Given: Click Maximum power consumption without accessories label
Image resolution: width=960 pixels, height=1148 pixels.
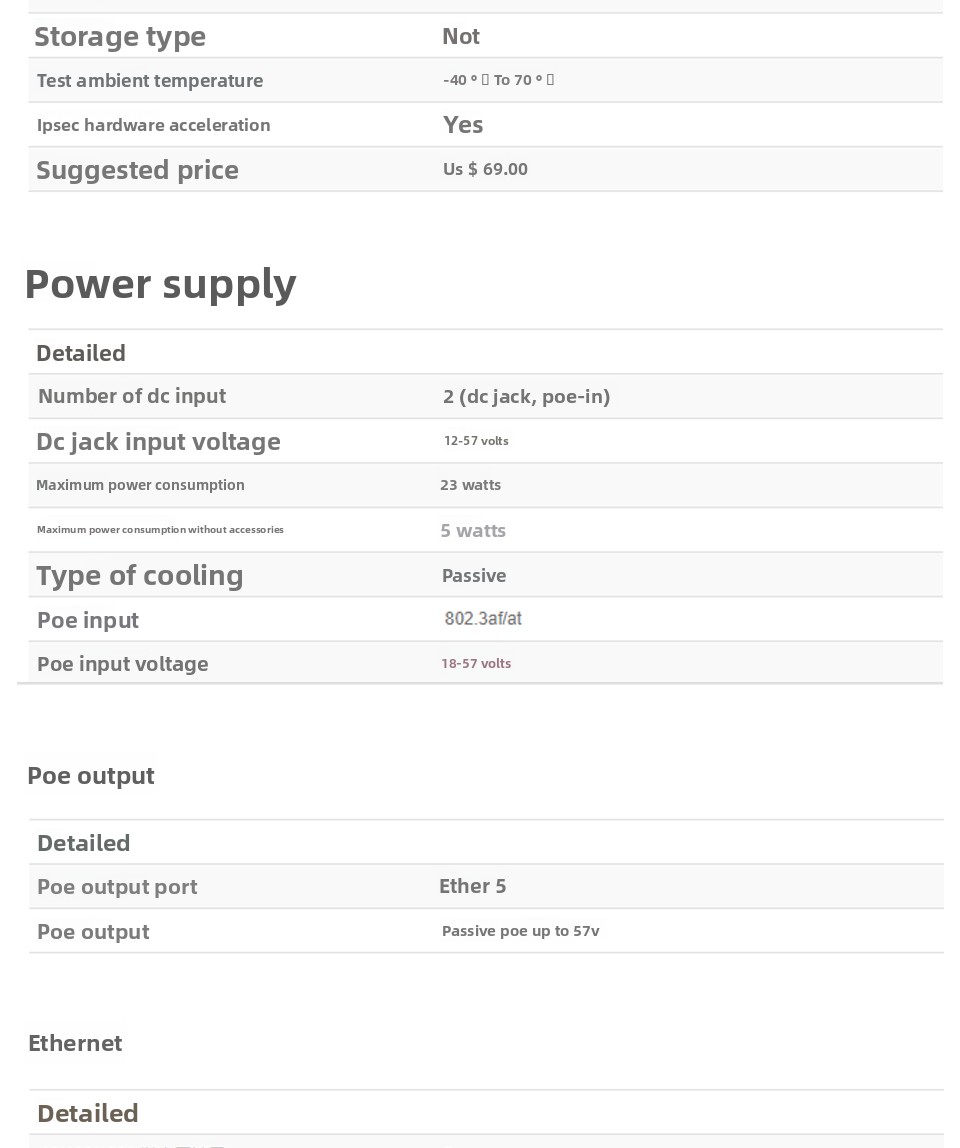Looking at the screenshot, I should 160,530.
